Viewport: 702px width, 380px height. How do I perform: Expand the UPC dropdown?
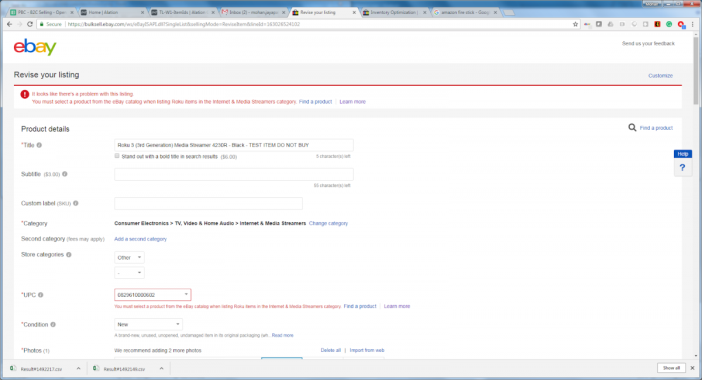coord(186,295)
